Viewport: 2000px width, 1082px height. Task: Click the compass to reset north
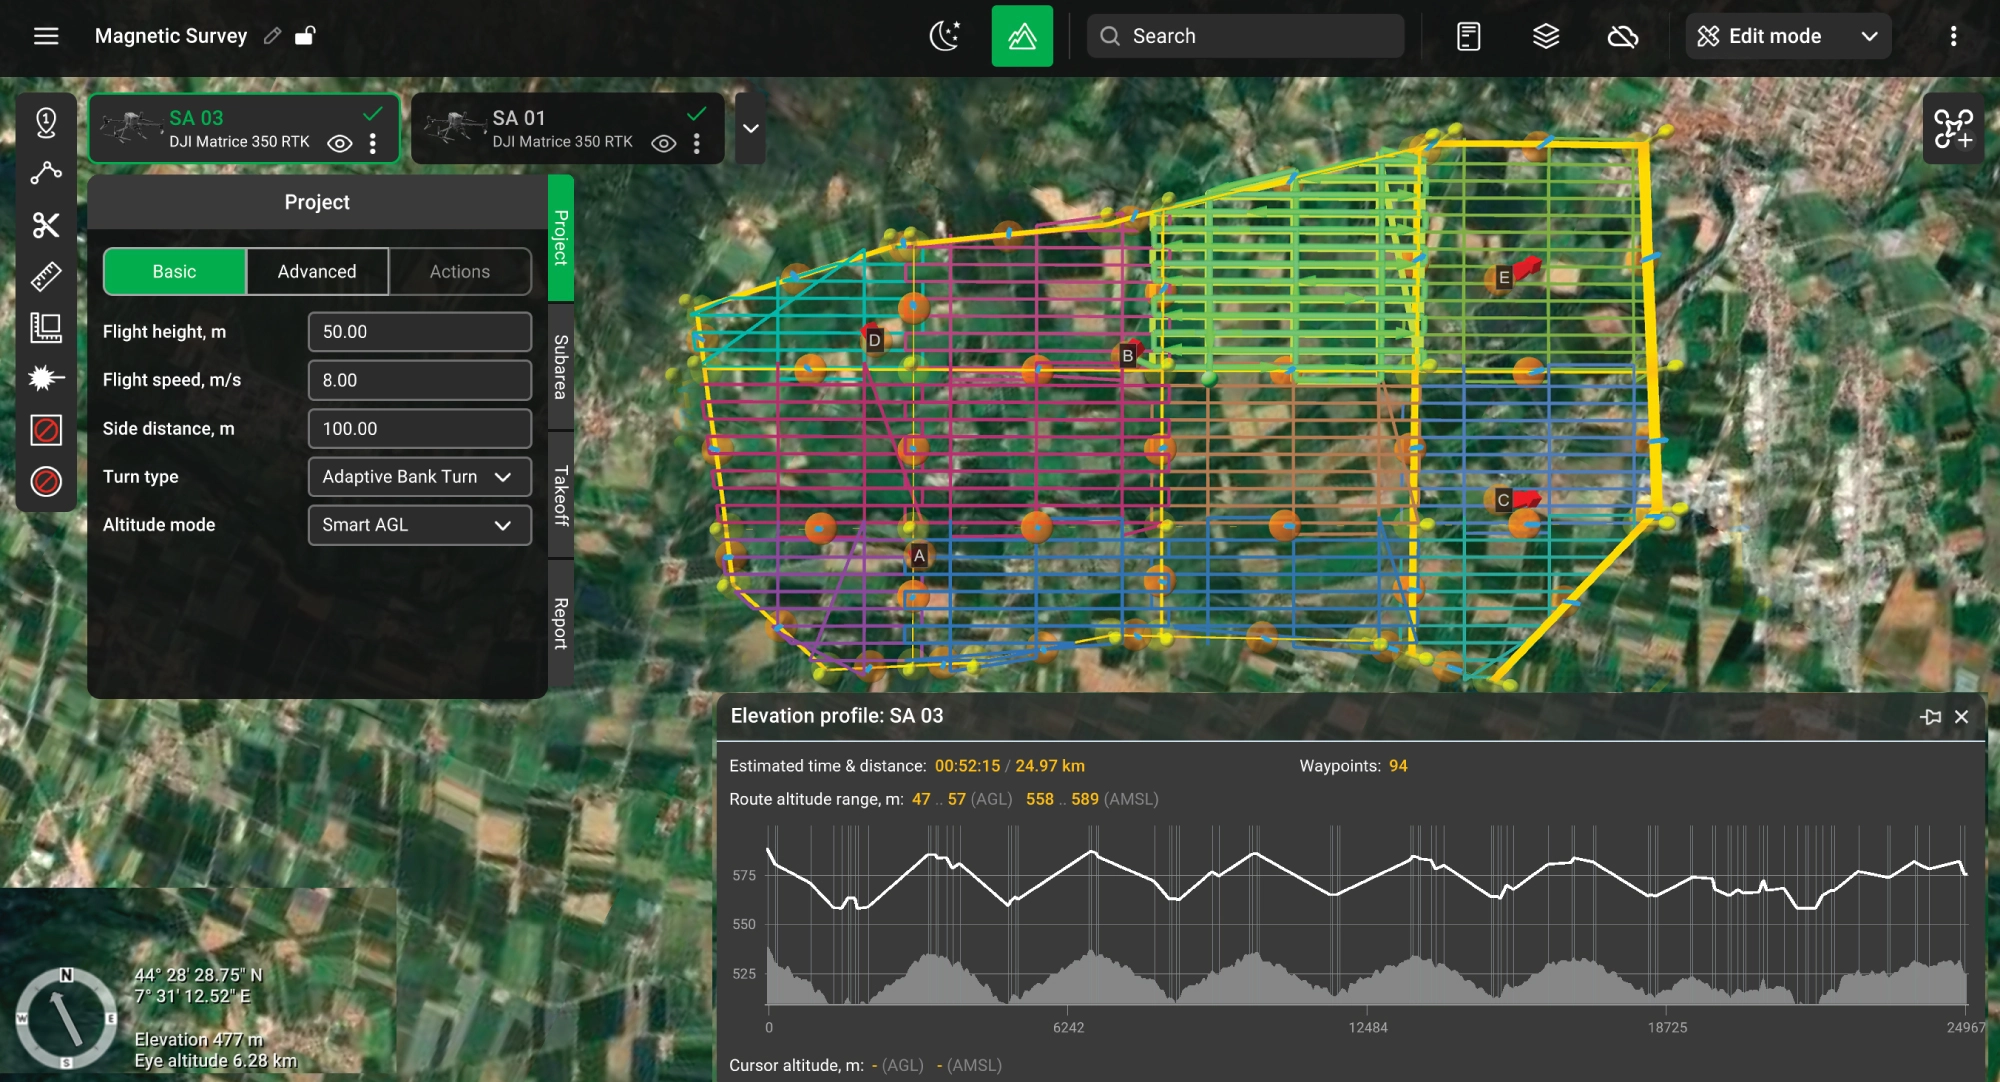(x=66, y=1019)
